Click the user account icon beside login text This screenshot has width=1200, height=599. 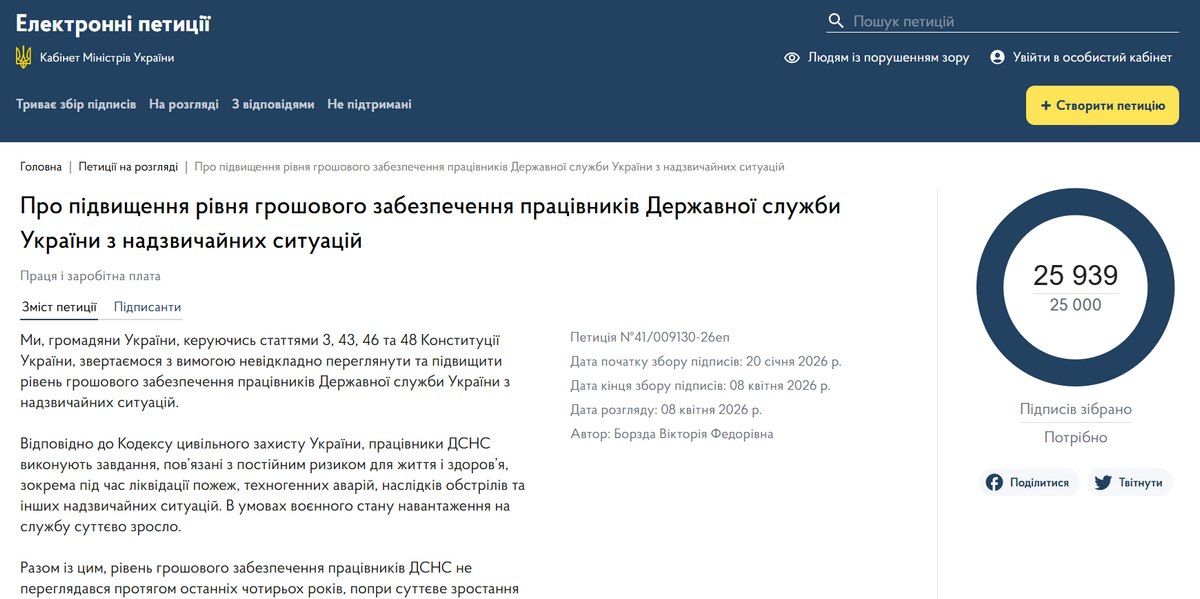[x=997, y=58]
